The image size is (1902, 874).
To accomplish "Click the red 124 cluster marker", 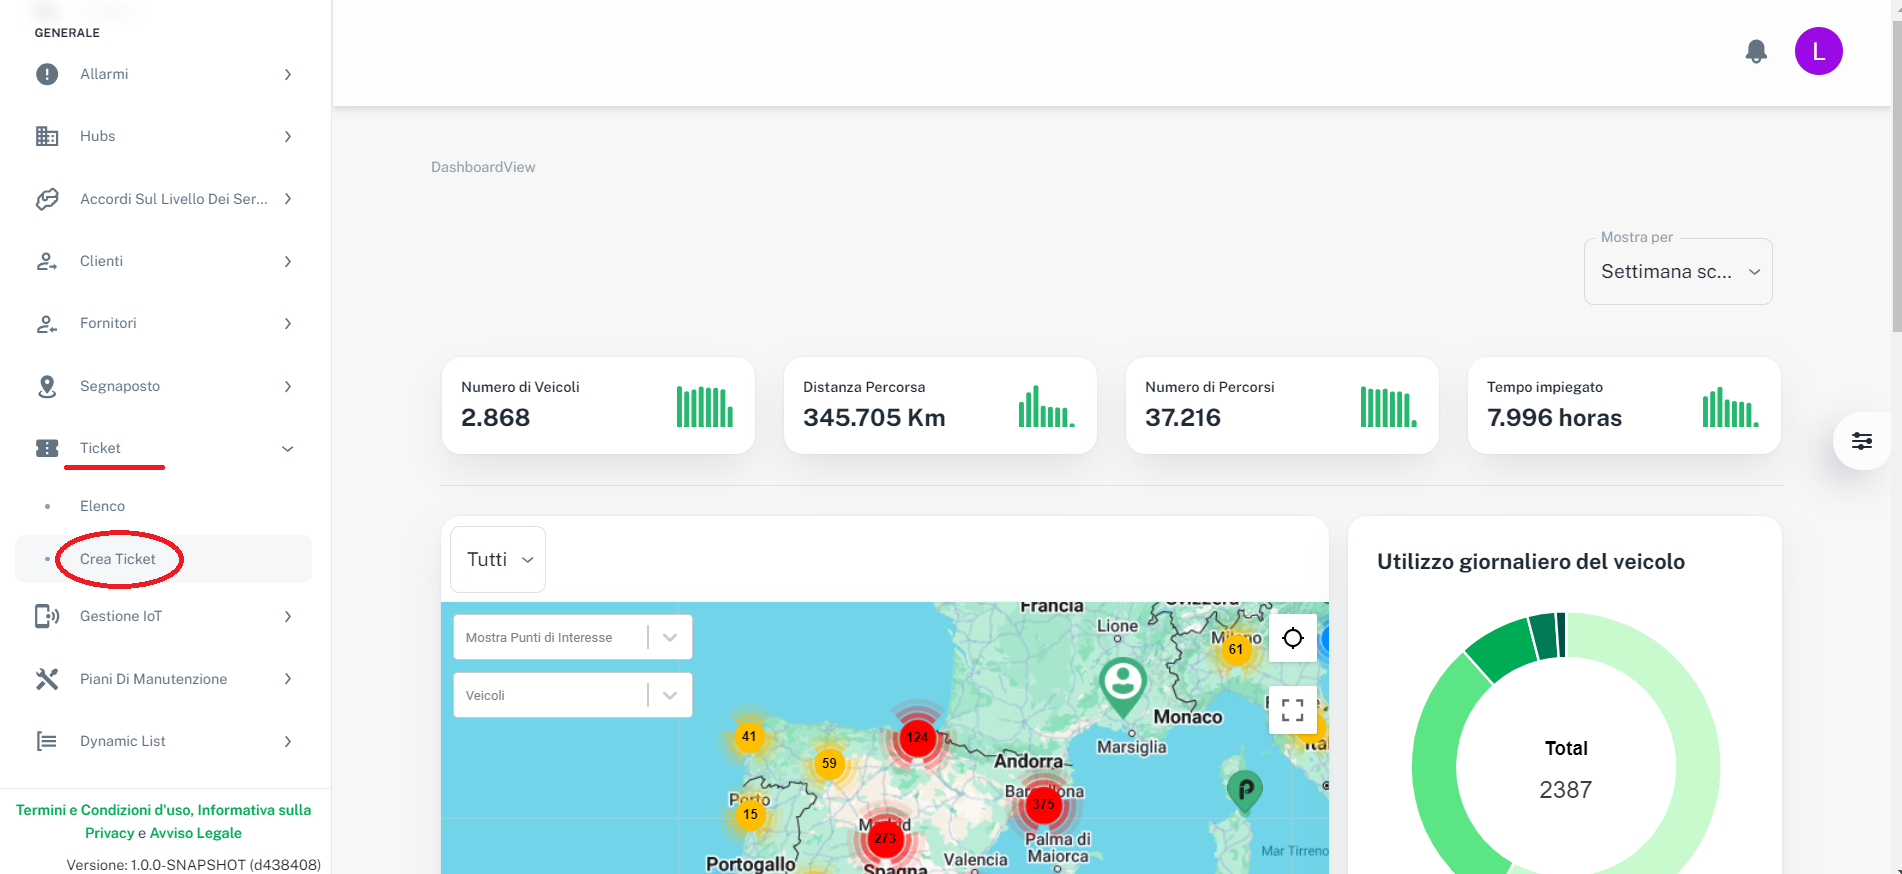I will tap(917, 738).
